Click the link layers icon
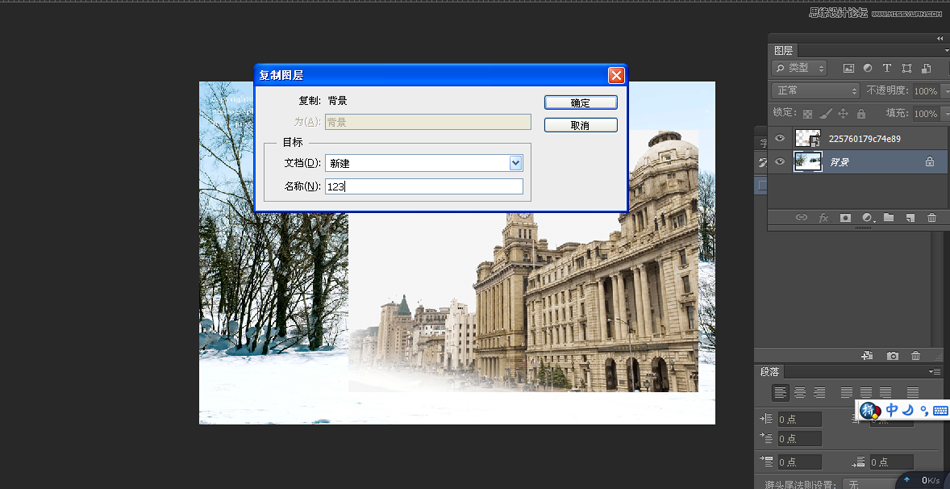The image size is (950, 489). [801, 217]
